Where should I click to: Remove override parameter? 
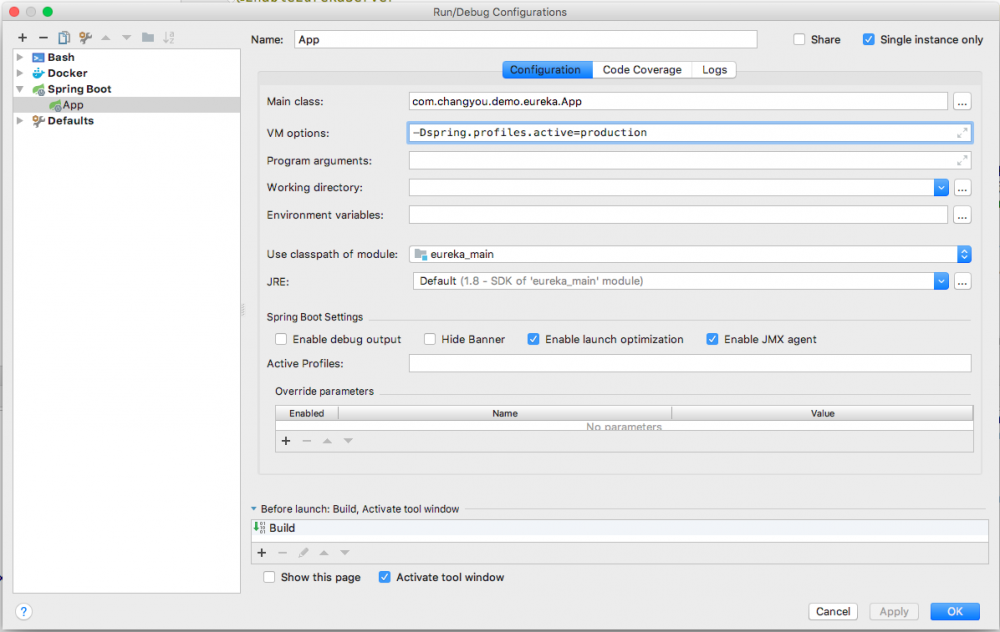pos(307,441)
